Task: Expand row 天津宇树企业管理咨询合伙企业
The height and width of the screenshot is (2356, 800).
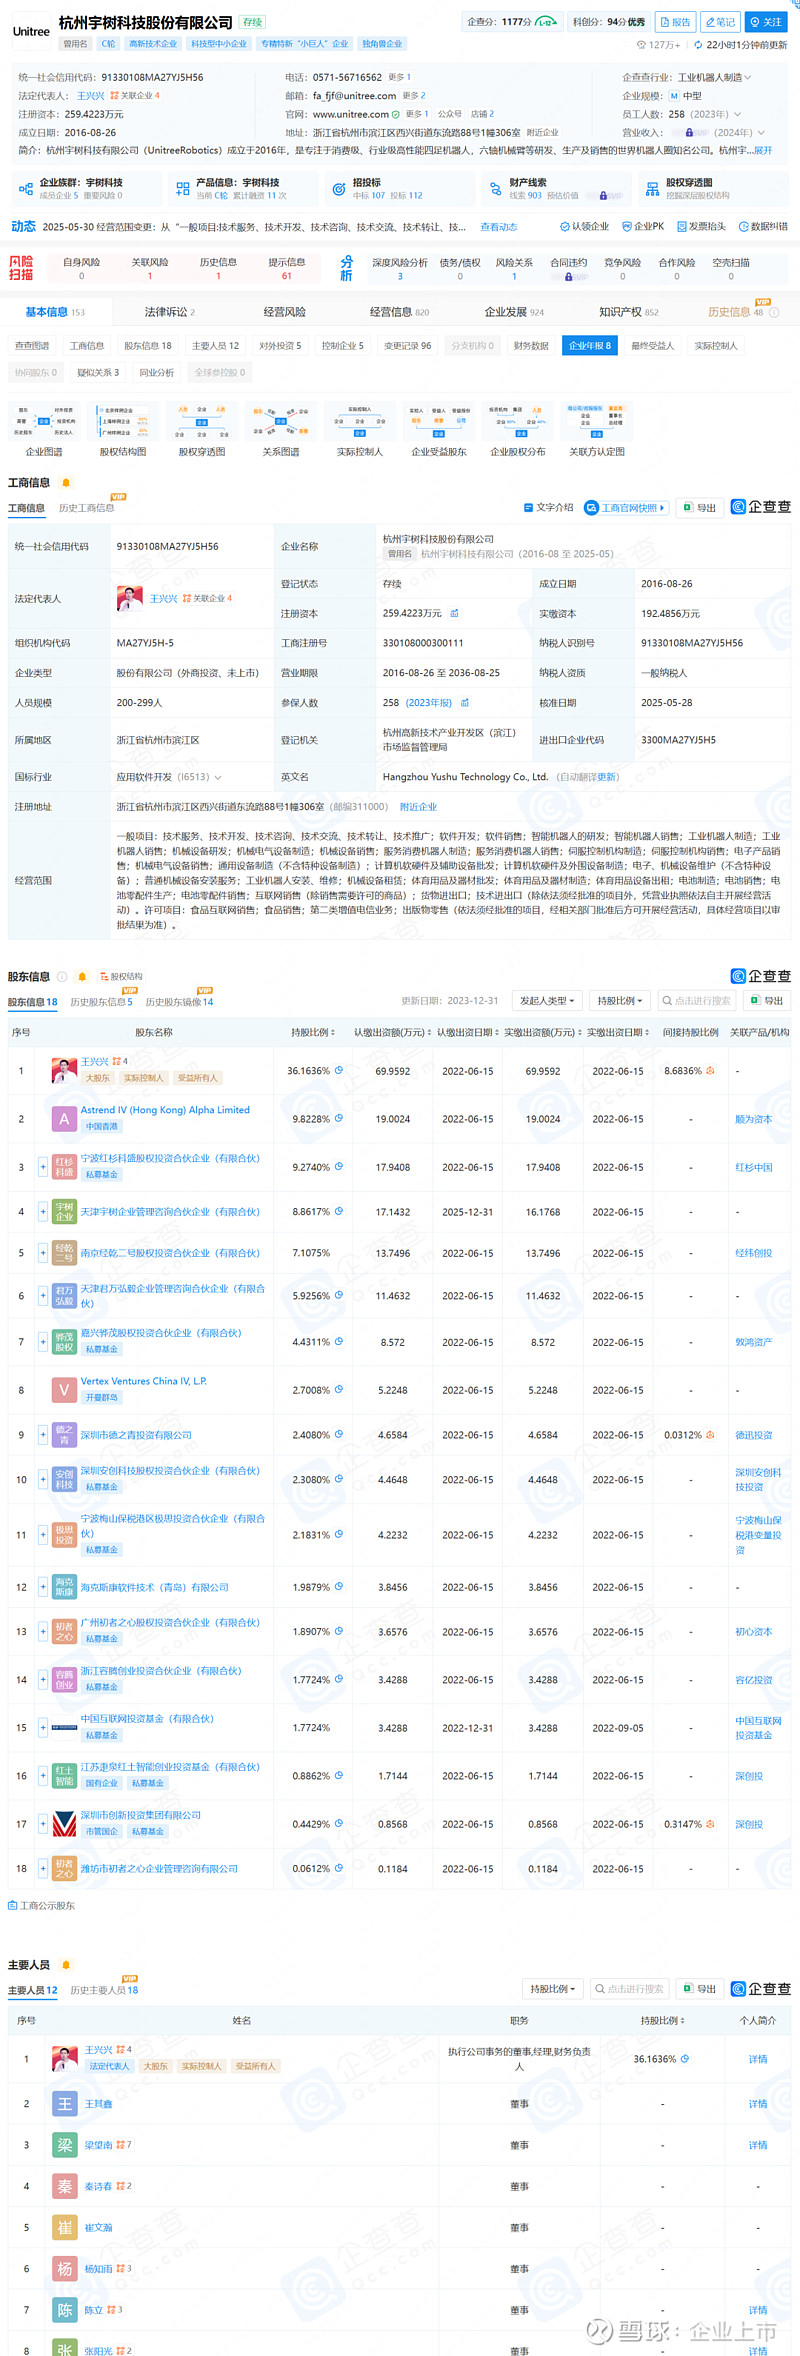Action: [43, 1212]
